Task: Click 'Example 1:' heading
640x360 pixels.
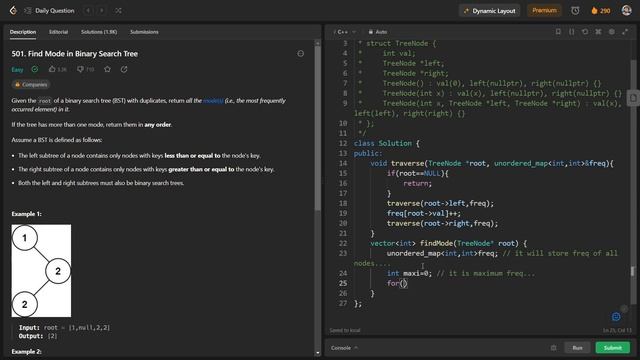Action: coord(27,214)
